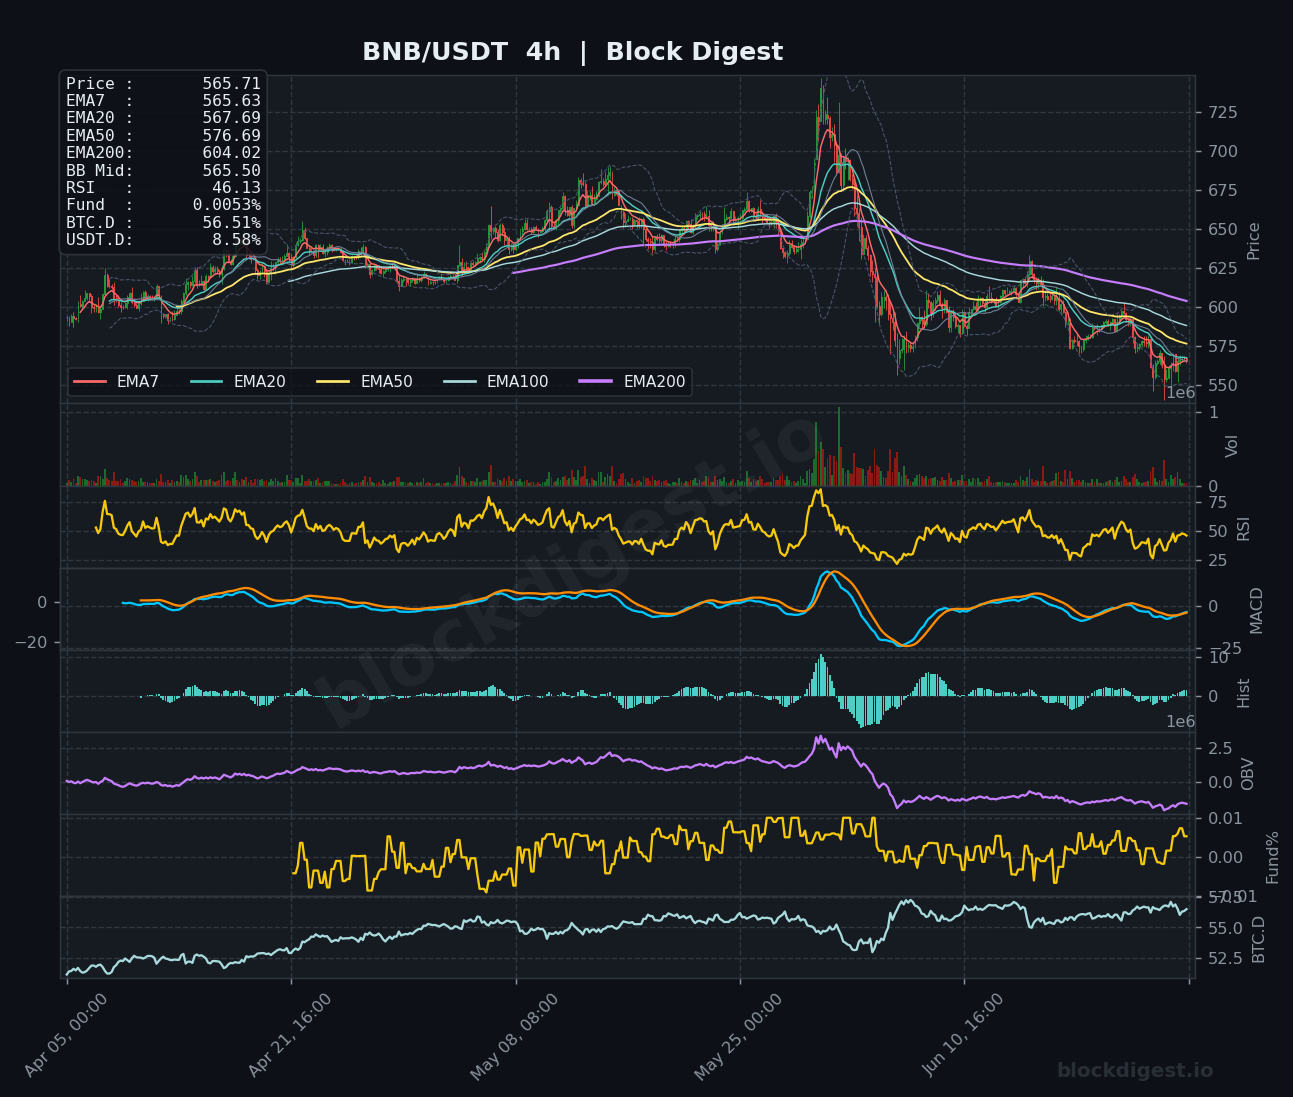The image size is (1293, 1097).
Task: Click the Hist panel axis title
Action: point(1243,693)
